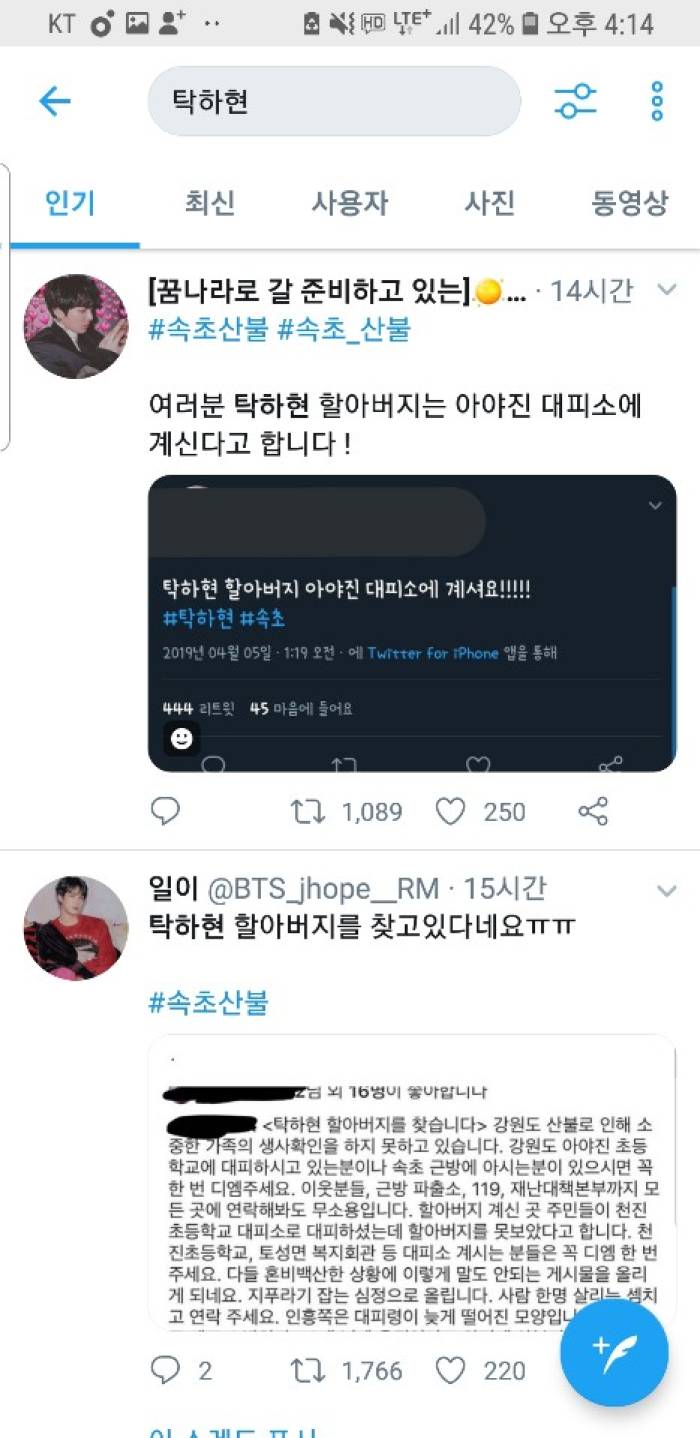Expand options chevron on 일이's tweet
Viewport: 700px width, 1438px height.
[665, 889]
